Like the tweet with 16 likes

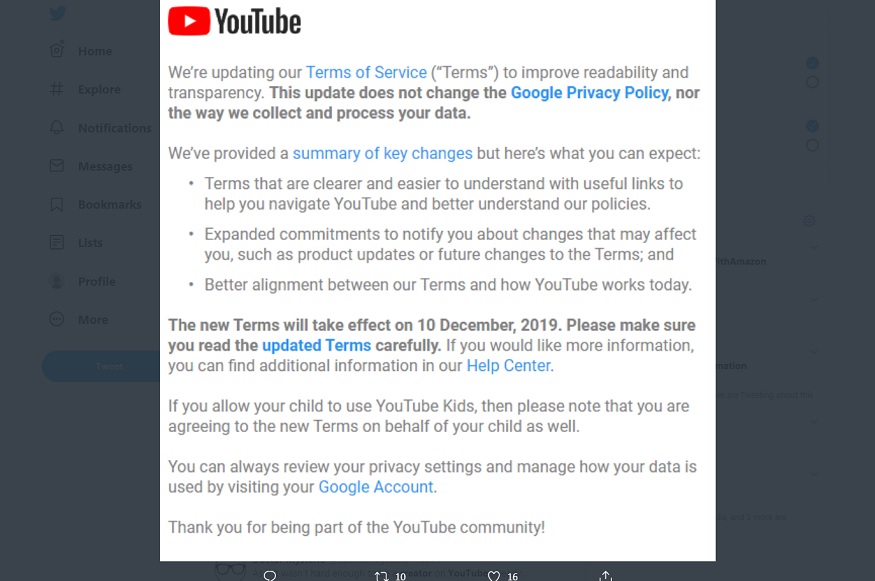pyautogui.click(x=494, y=576)
